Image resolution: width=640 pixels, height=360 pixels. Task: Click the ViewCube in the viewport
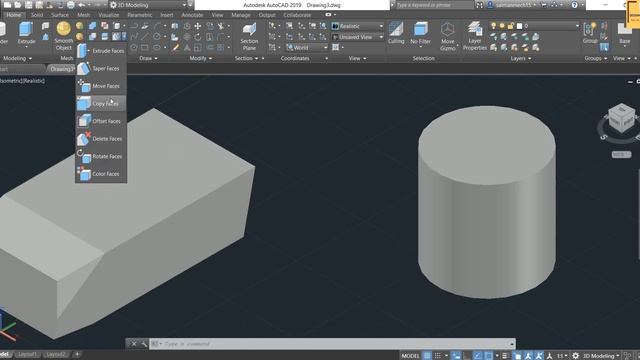coord(622,118)
